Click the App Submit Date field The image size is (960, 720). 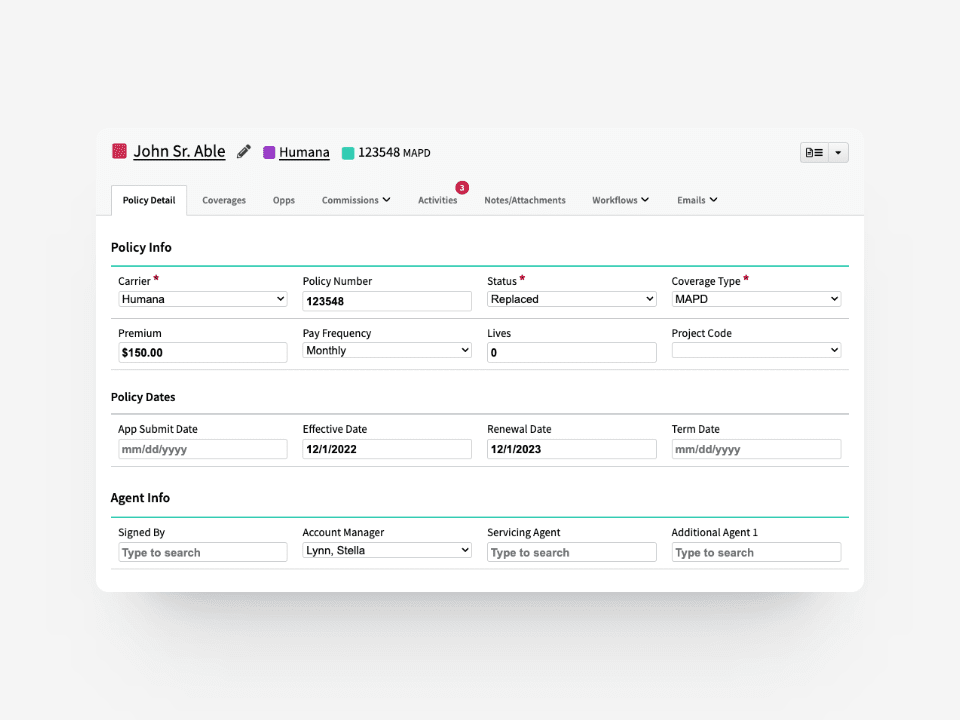[202, 449]
